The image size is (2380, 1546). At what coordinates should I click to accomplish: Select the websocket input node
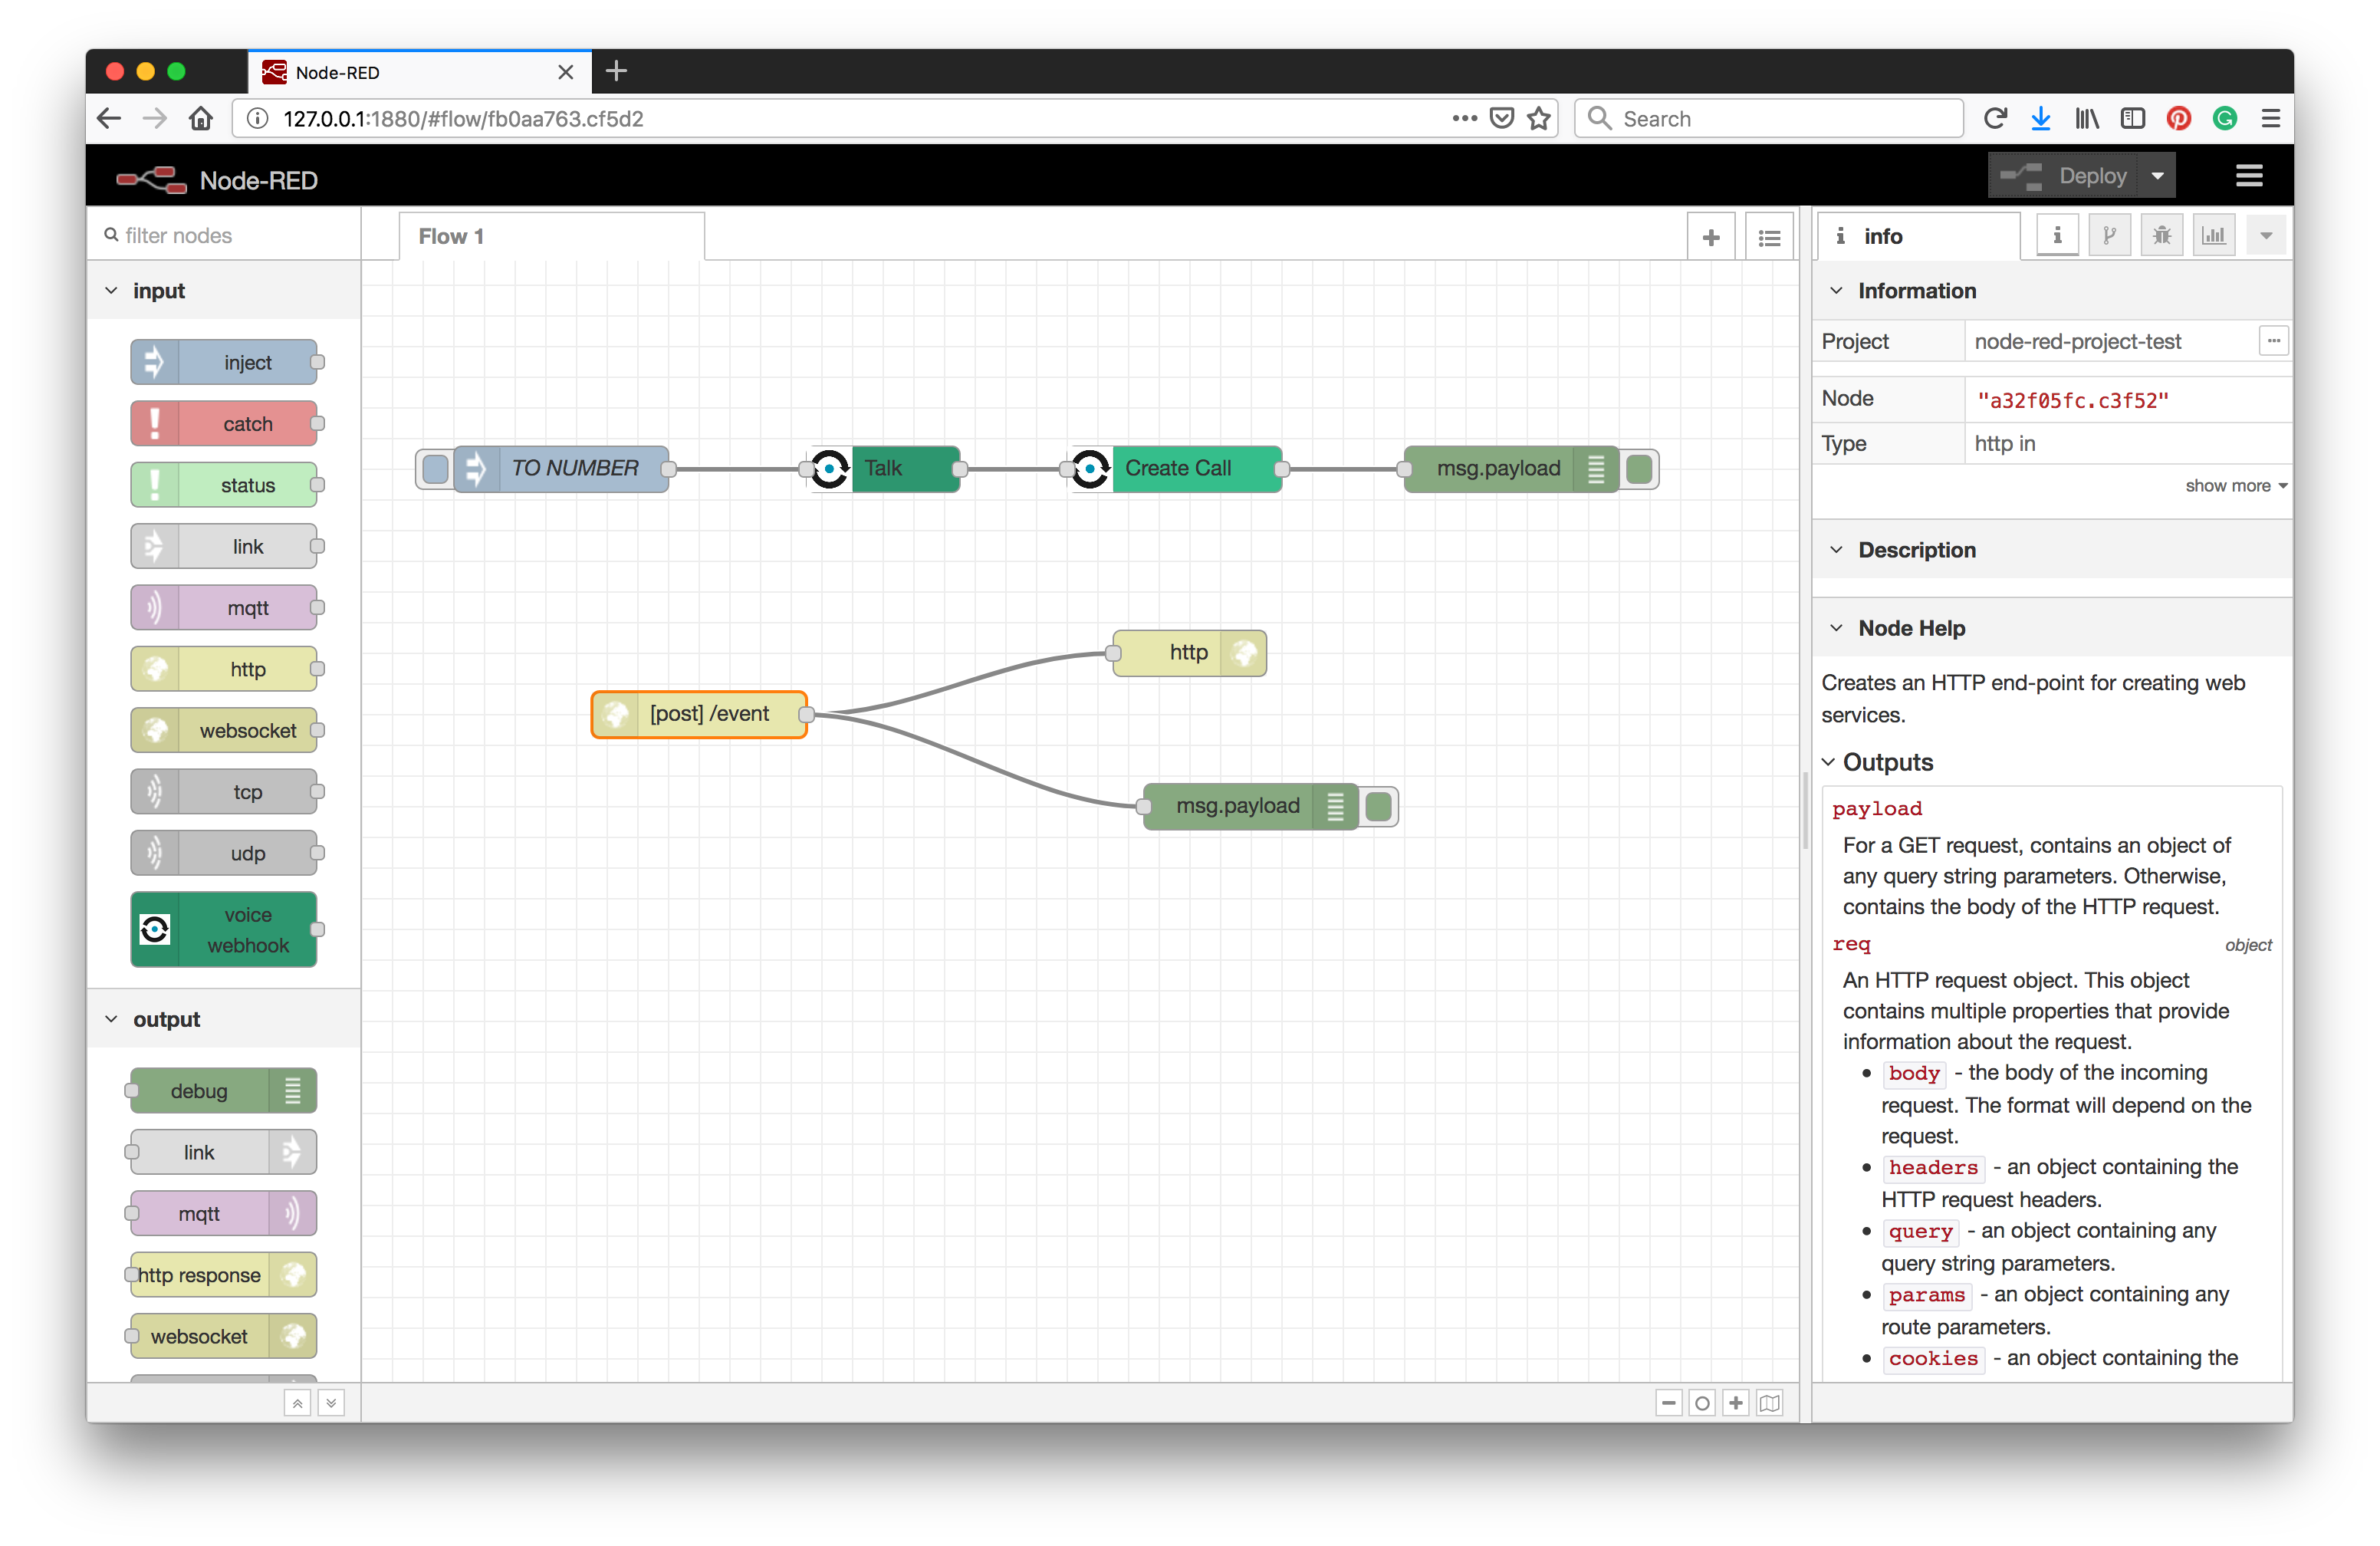[224, 730]
